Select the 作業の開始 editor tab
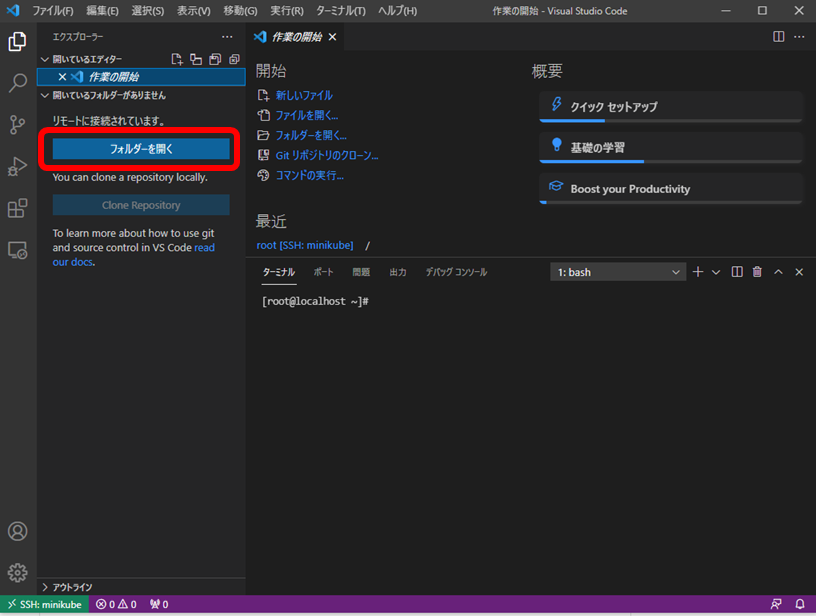The image size is (816, 616). pos(296,37)
